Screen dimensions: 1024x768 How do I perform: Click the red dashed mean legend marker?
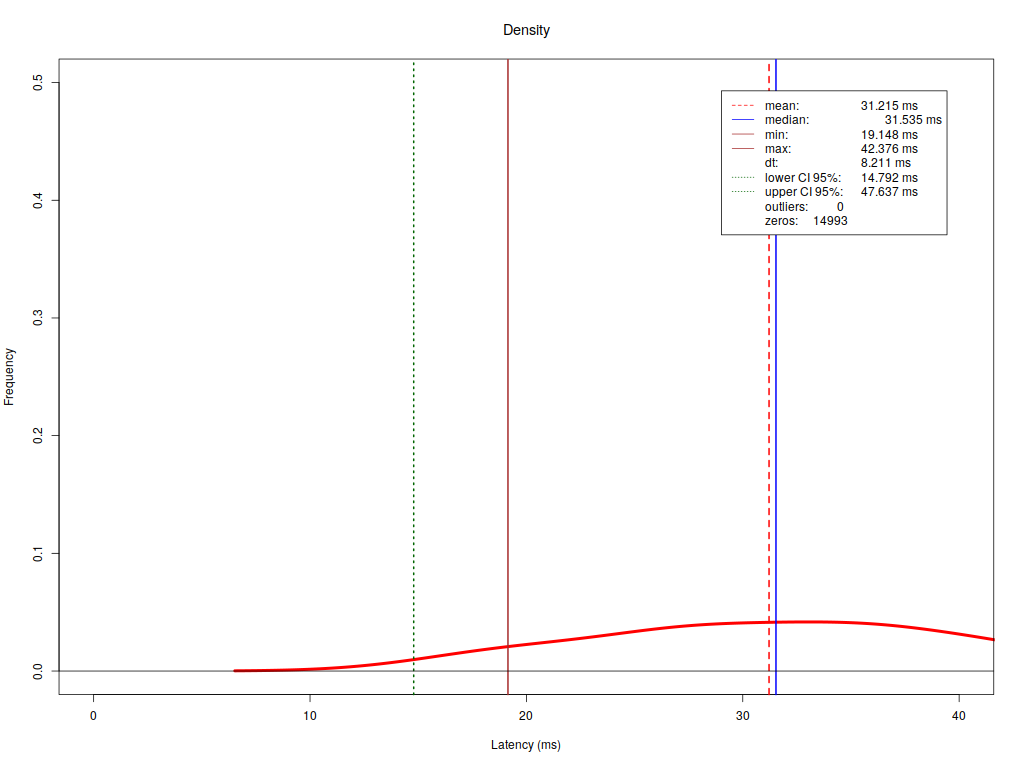[x=743, y=106]
